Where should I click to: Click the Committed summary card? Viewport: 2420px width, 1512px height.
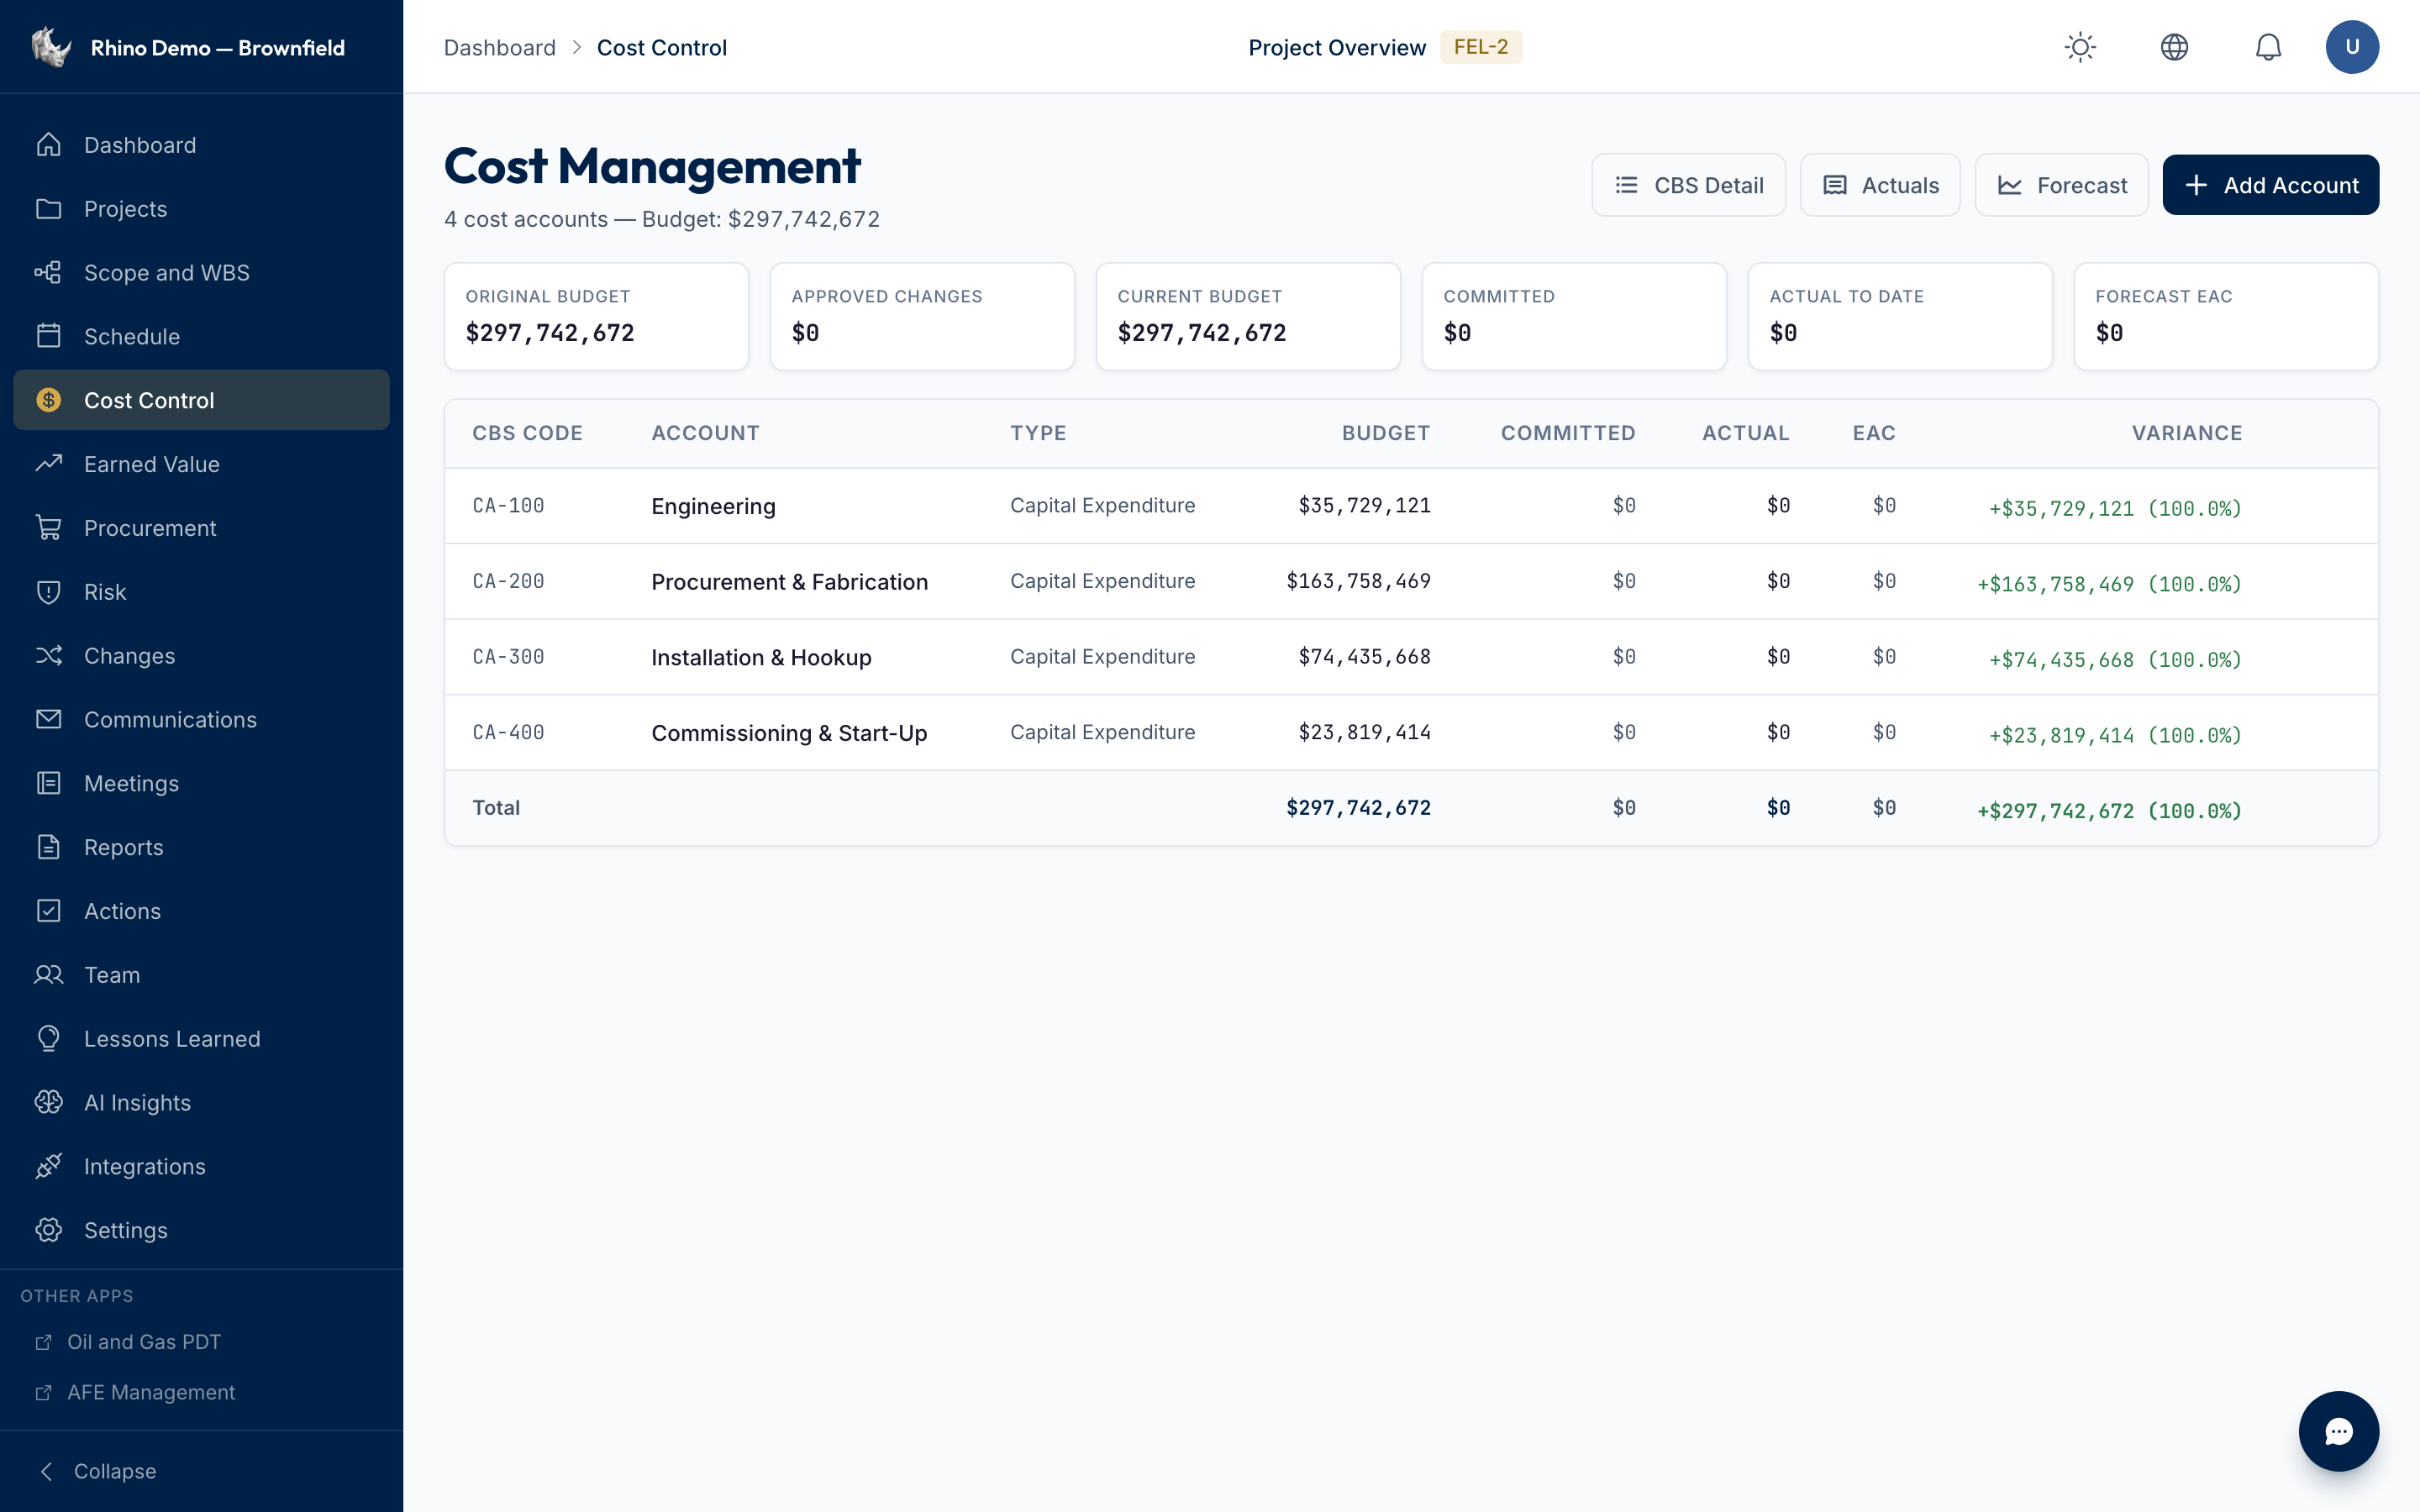coord(1574,317)
